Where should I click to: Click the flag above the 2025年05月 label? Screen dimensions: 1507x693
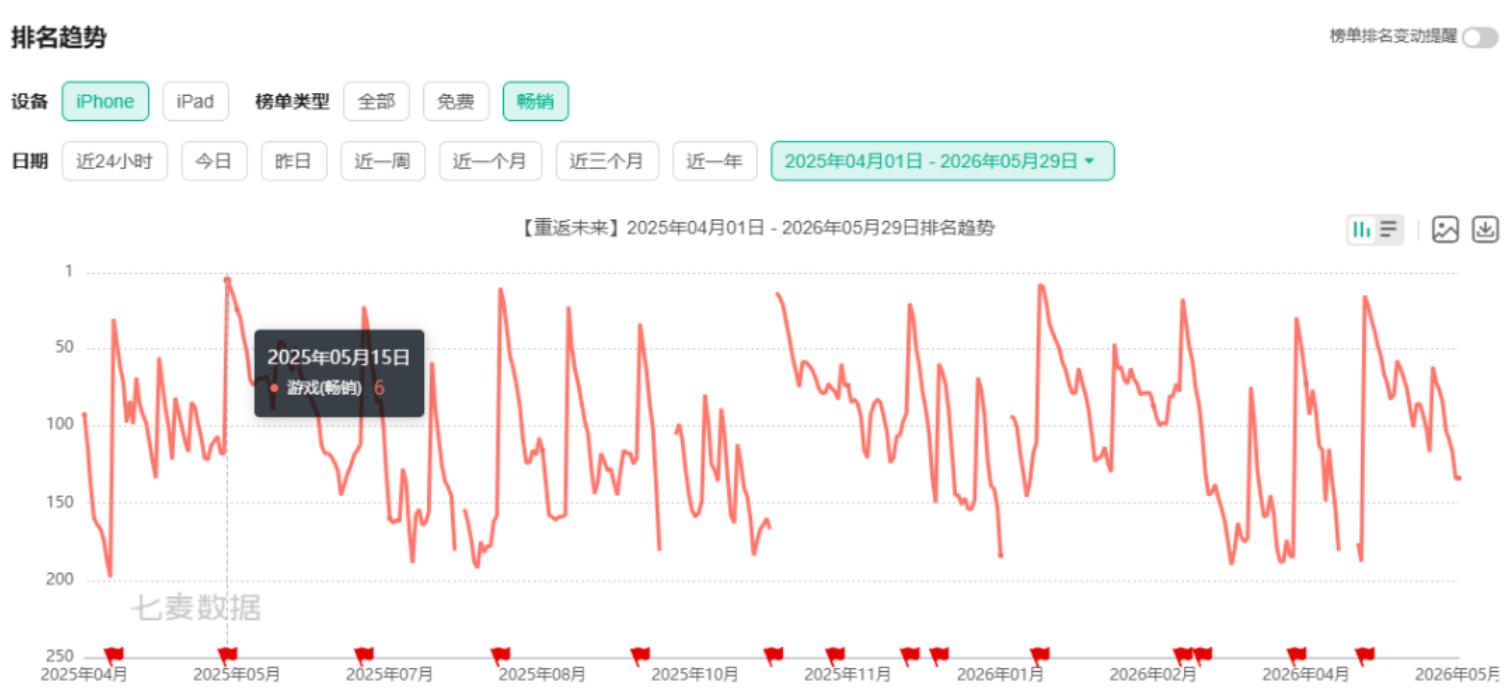228,655
